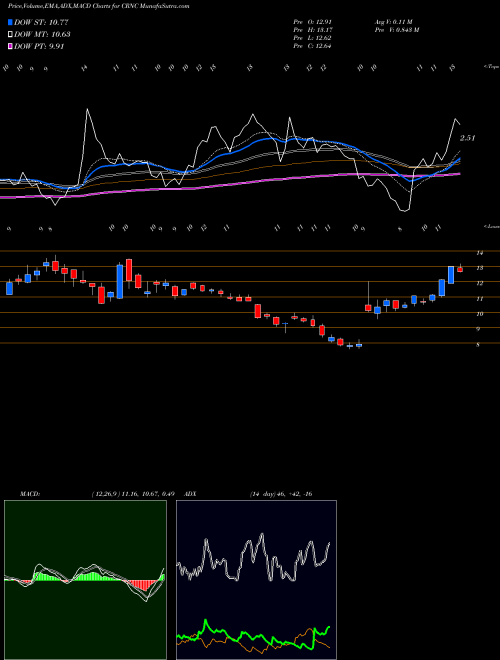The width and height of the screenshot is (500, 660).
Task: Click the white DOW MT legend swatch
Action: pyautogui.click(x=10, y=35)
